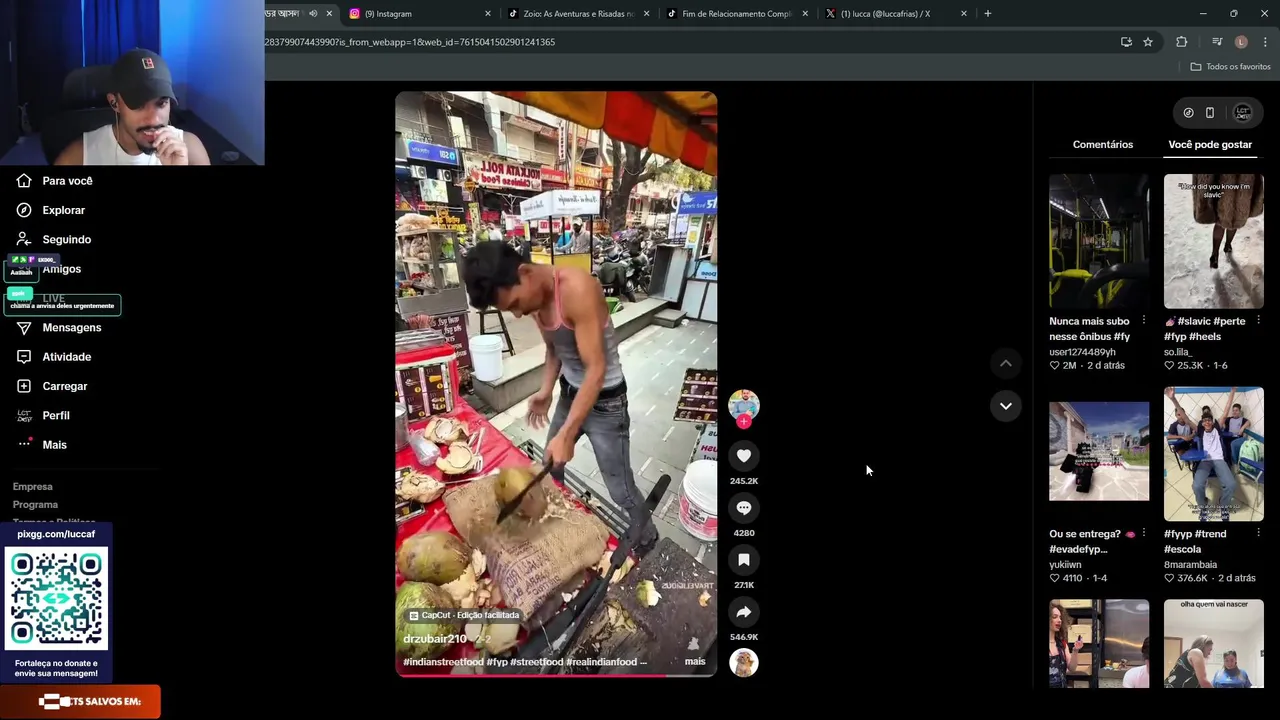Open the 'How did you know I'm slavic' thumbnail

[1214, 241]
